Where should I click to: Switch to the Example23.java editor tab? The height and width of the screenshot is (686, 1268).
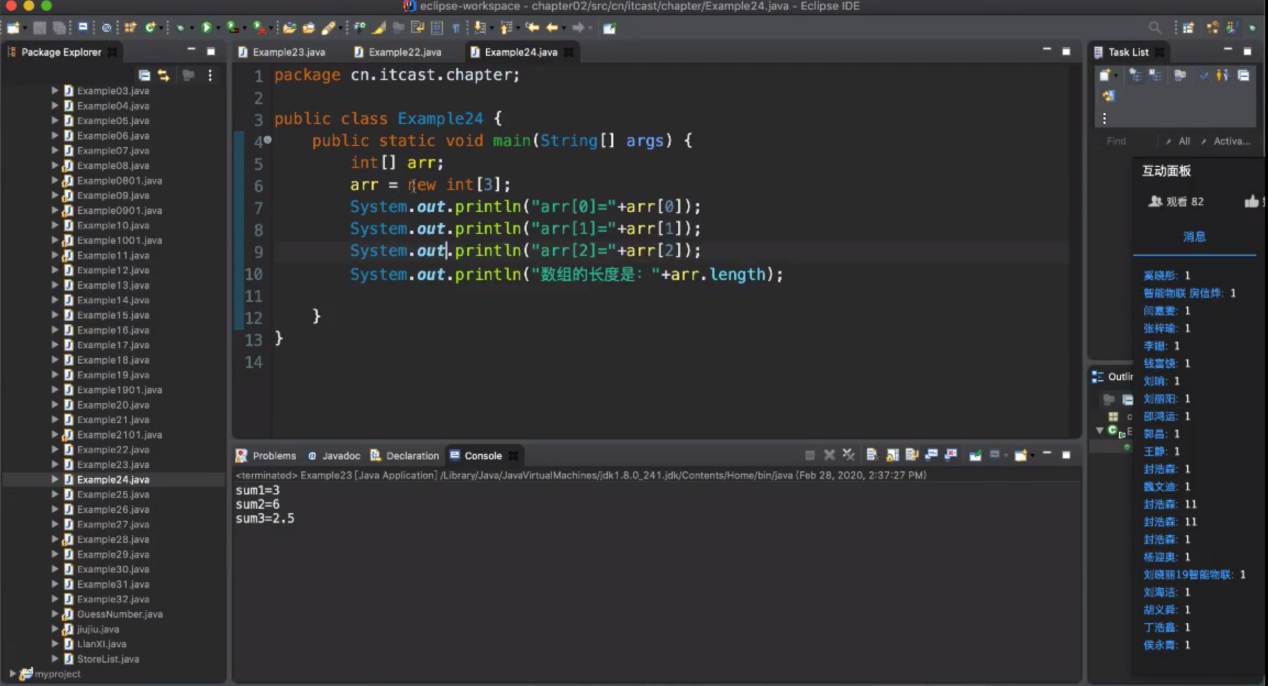(288, 52)
